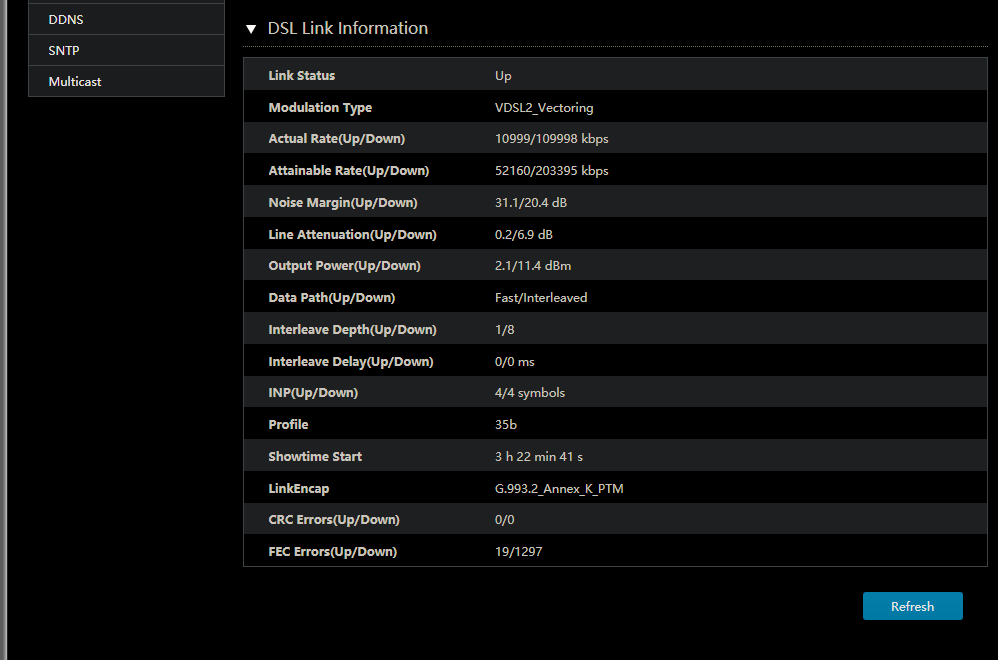Viewport: 998px width, 660px height.
Task: Open the DDNS menu item
Action: coord(127,20)
